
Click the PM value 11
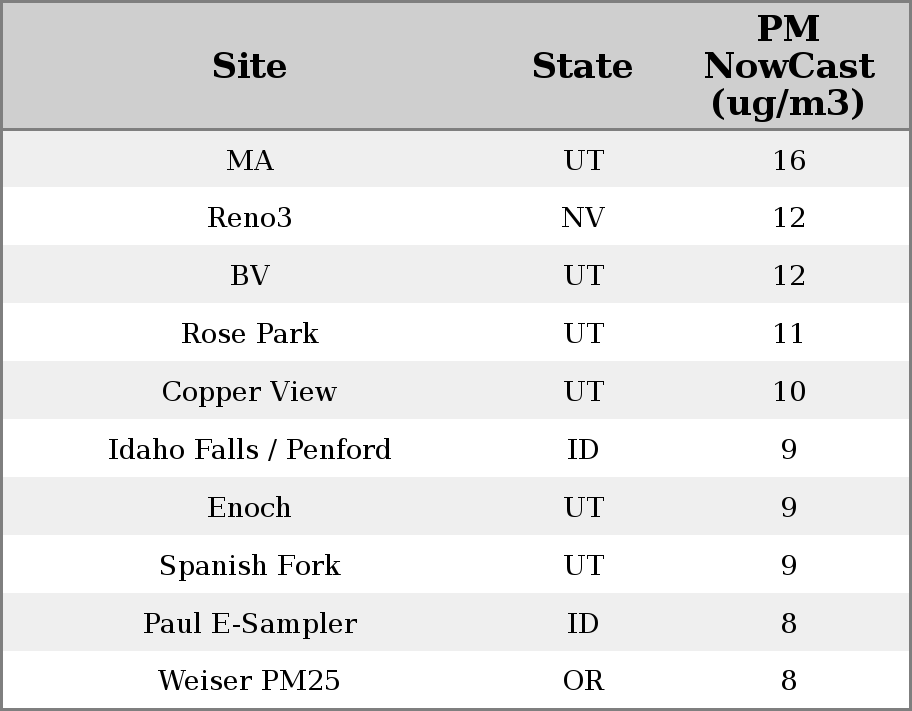point(788,334)
